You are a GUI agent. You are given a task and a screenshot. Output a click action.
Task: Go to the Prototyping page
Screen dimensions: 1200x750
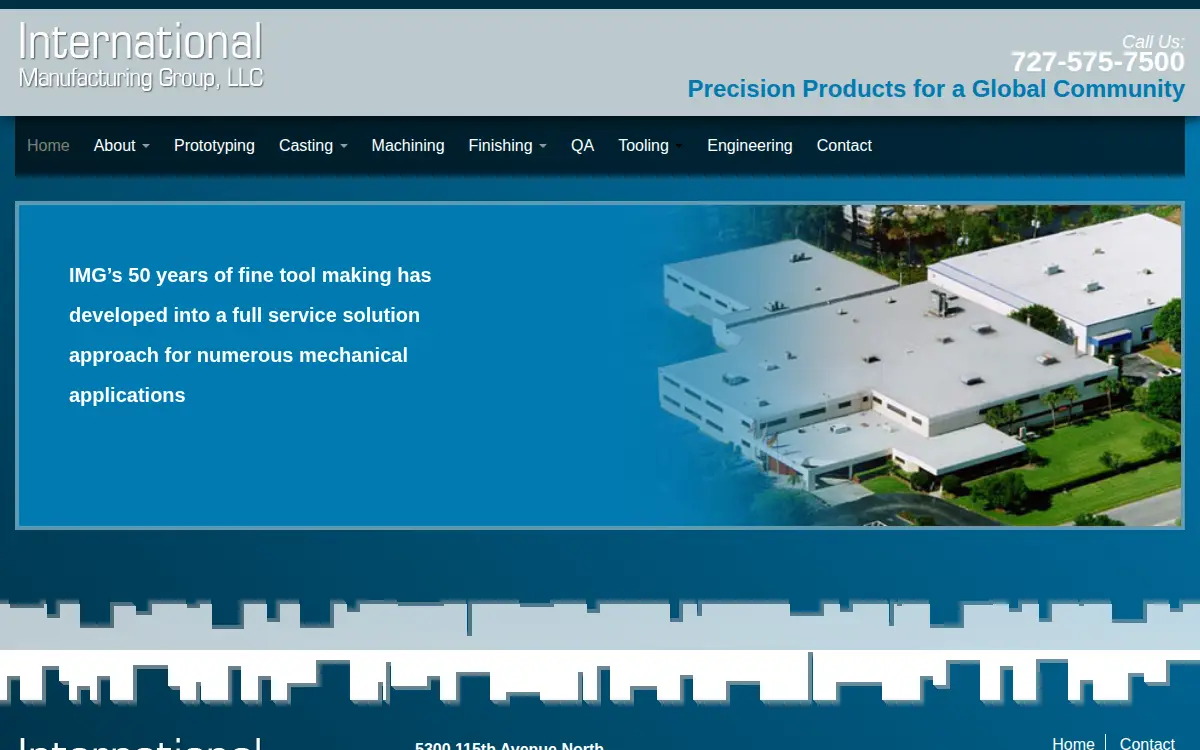coord(214,146)
